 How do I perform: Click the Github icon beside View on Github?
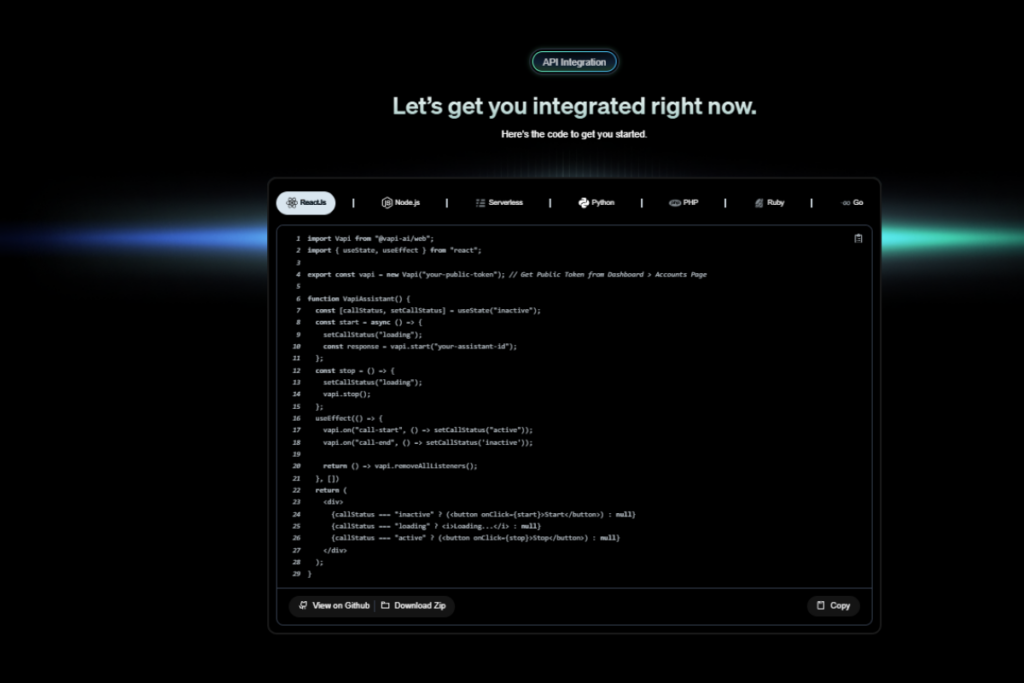(303, 605)
